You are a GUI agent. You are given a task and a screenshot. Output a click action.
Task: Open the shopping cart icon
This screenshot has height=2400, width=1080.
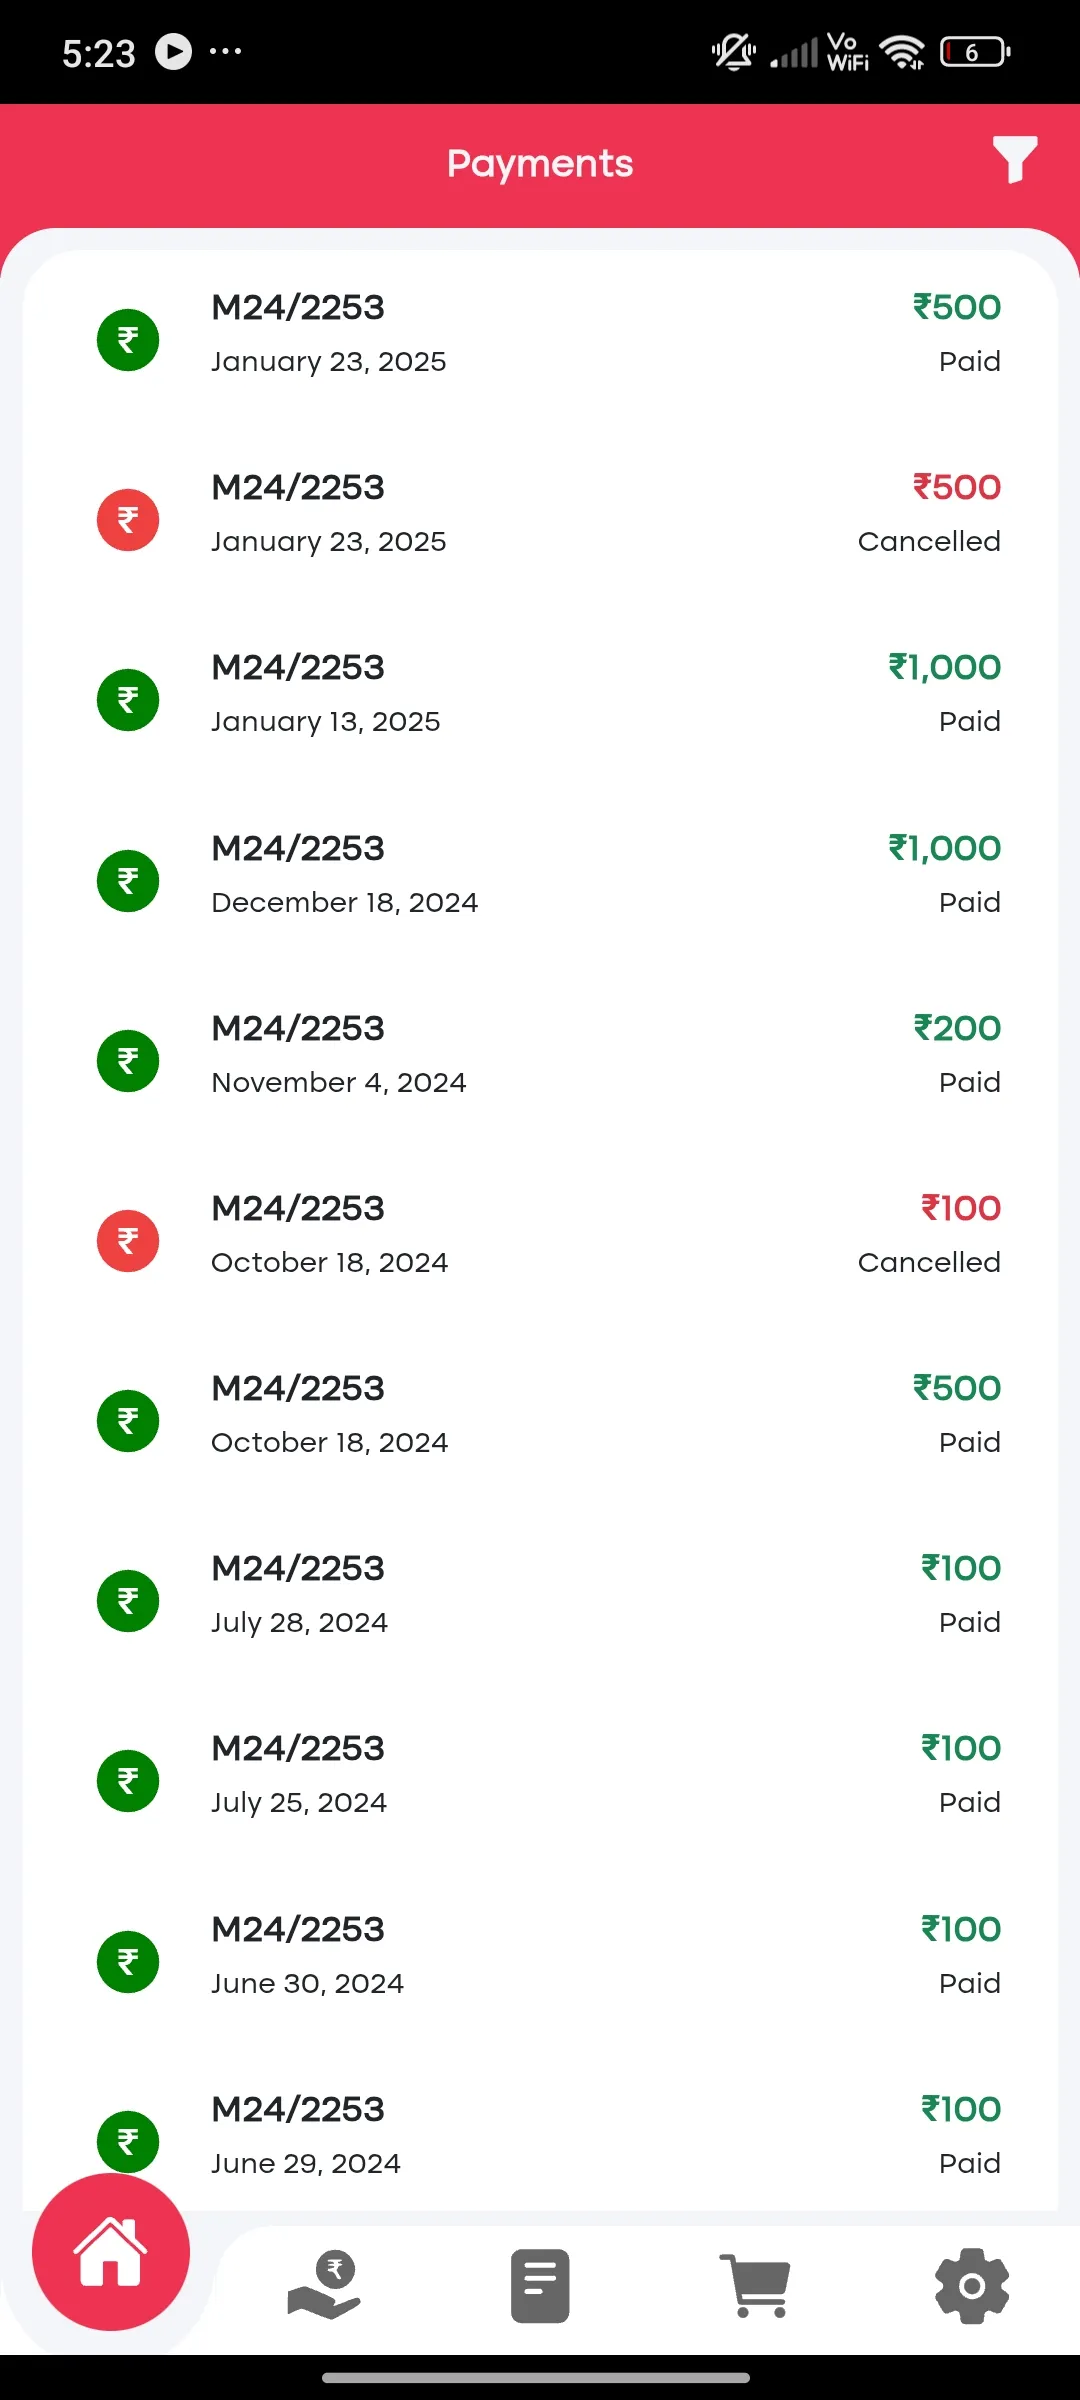756,2286
